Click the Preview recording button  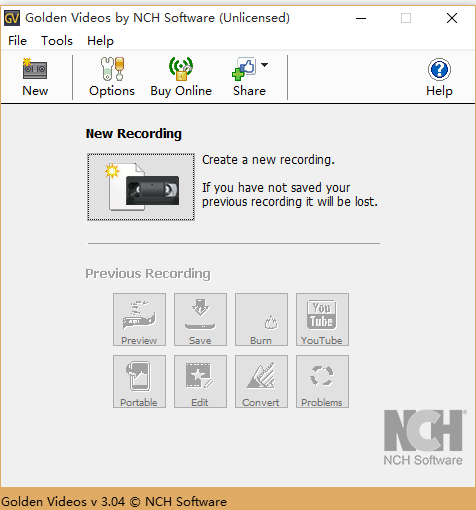coord(139,320)
